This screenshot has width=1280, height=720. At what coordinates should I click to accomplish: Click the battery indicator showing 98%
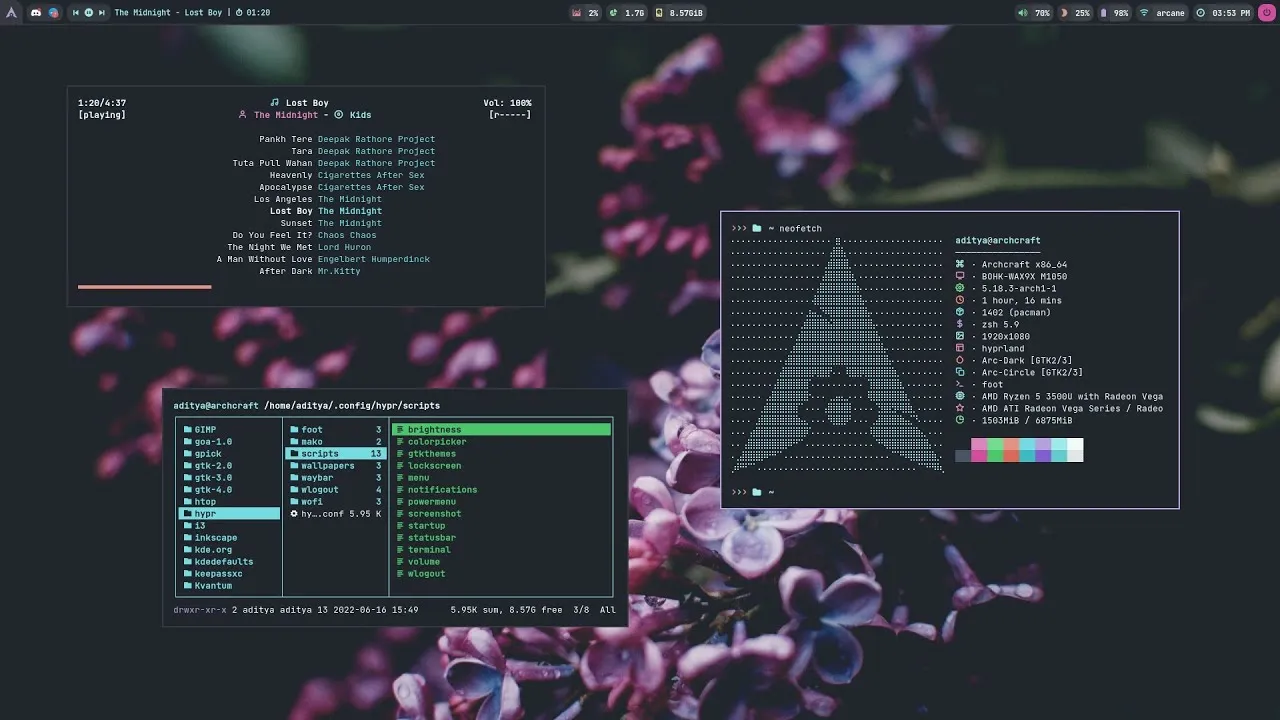click(x=1103, y=13)
